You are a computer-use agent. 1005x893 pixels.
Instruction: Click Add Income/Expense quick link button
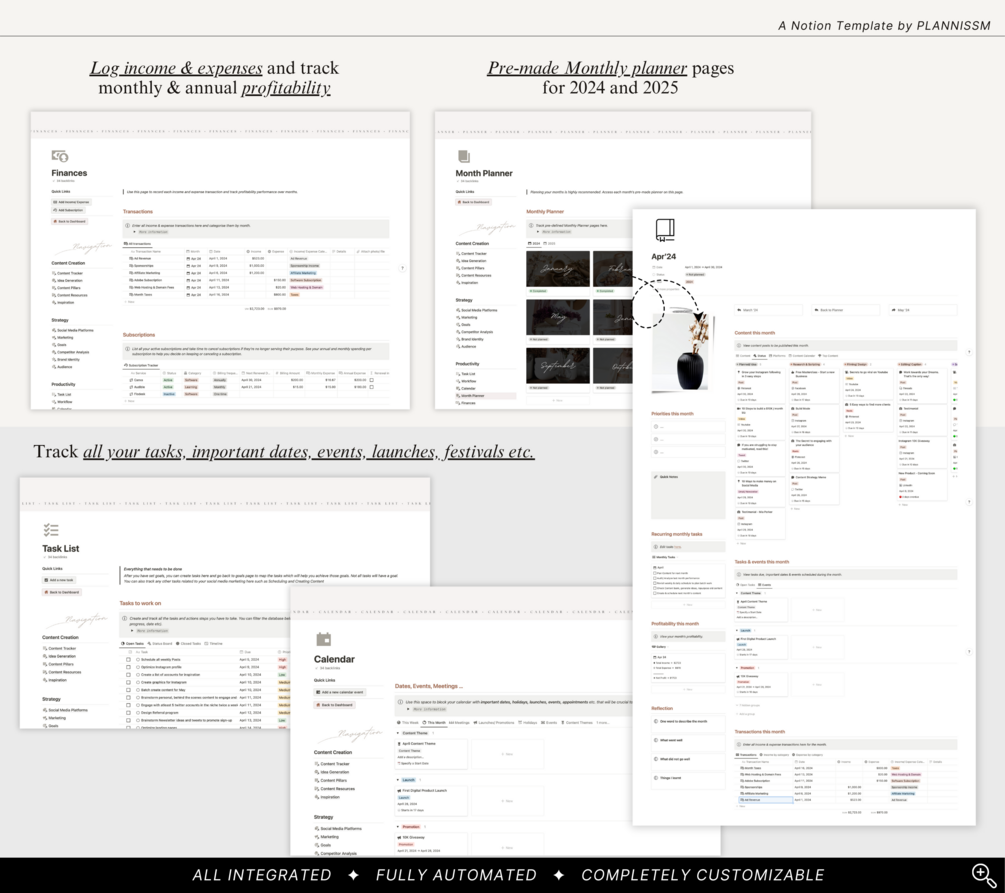point(71,202)
